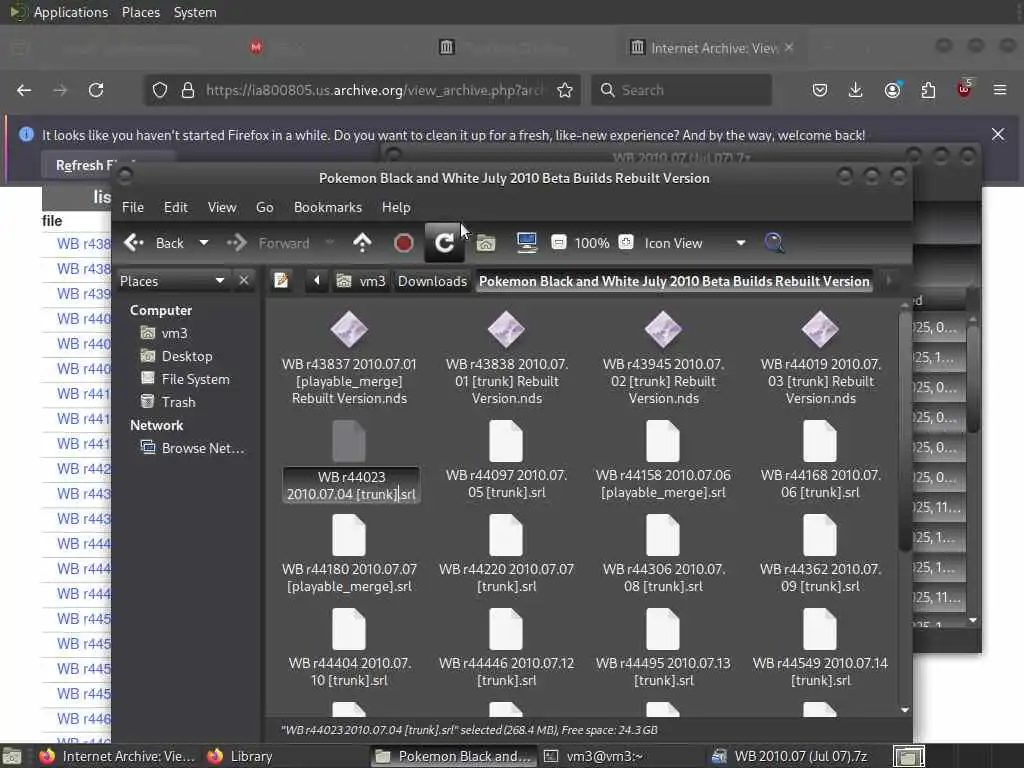Navigate to Downloads path button

coord(432,281)
